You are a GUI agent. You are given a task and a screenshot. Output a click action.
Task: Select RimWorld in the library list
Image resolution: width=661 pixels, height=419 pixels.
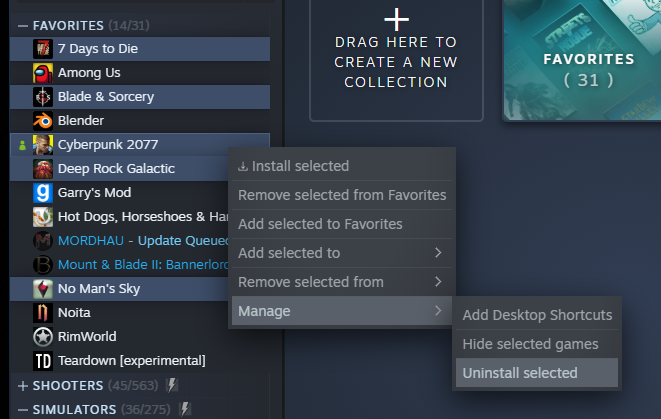click(x=140, y=337)
